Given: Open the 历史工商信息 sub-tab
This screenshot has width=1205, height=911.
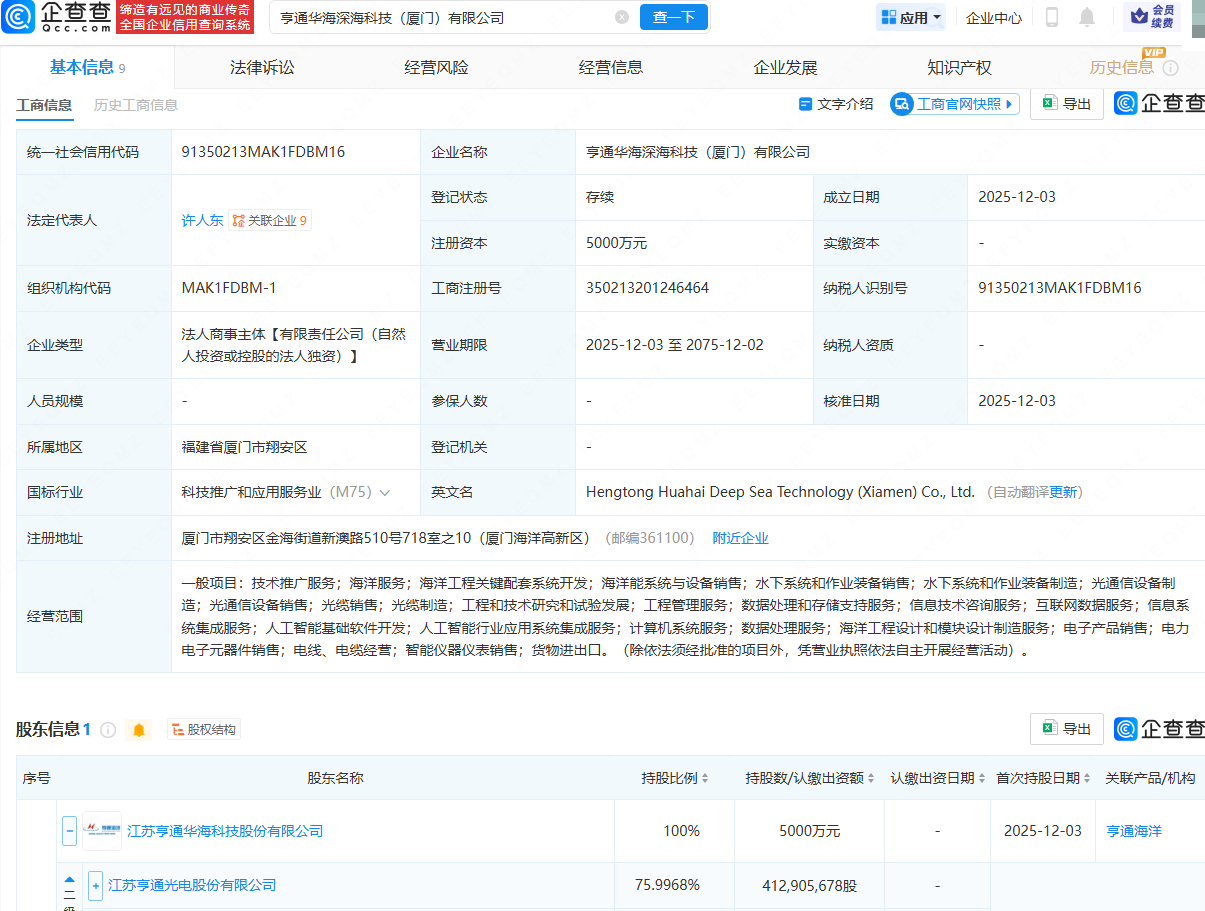Looking at the screenshot, I should tap(136, 105).
